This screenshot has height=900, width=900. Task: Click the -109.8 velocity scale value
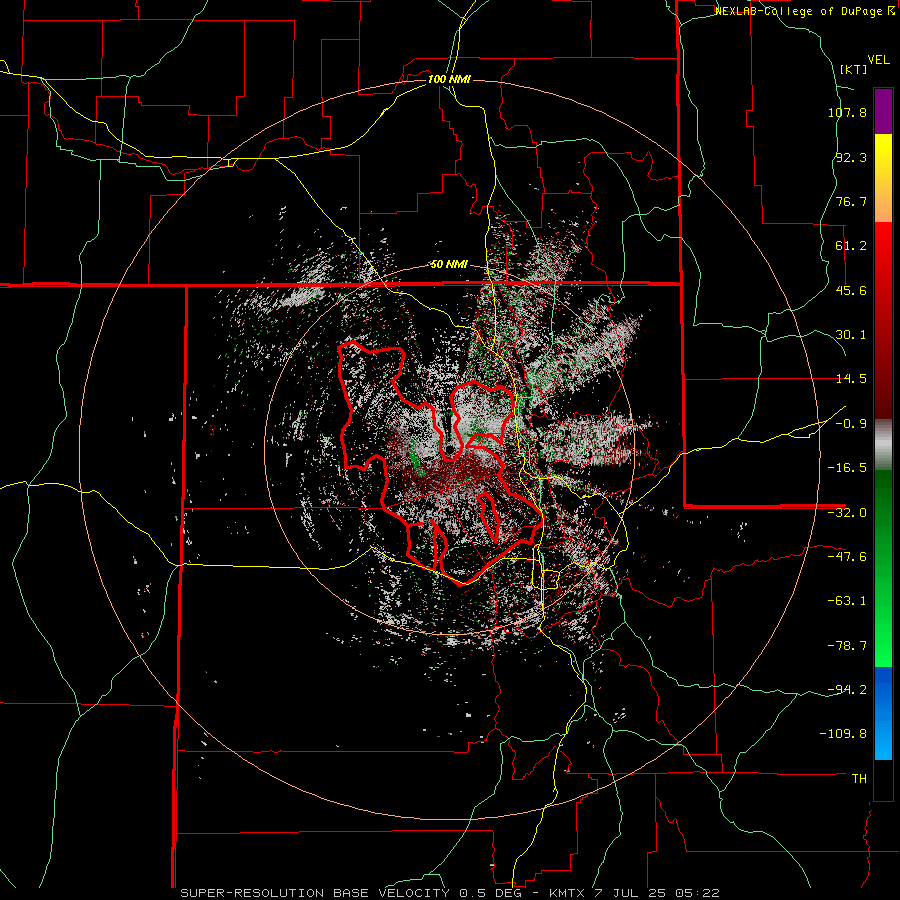pos(844,734)
